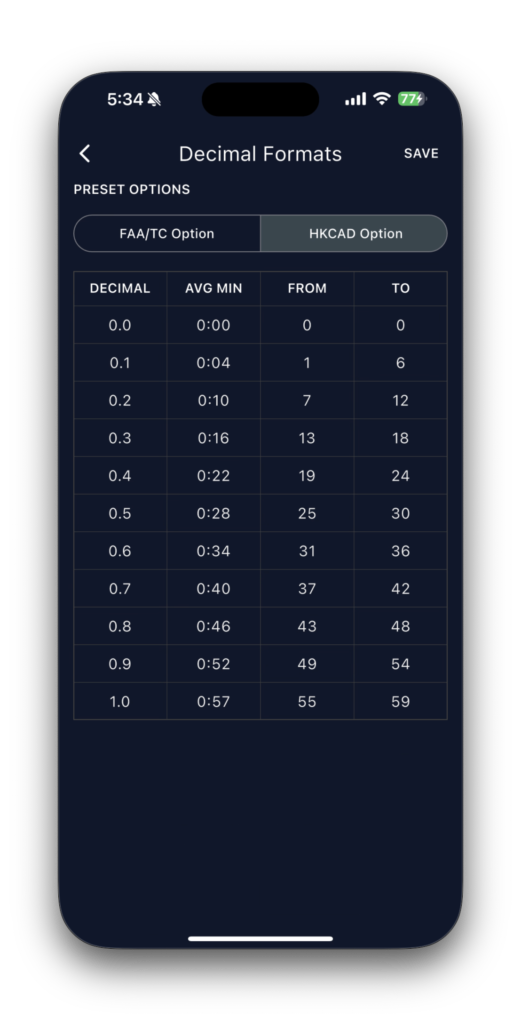Edit the TO value 36 cell
The width and height of the screenshot is (521, 1024).
pos(400,551)
